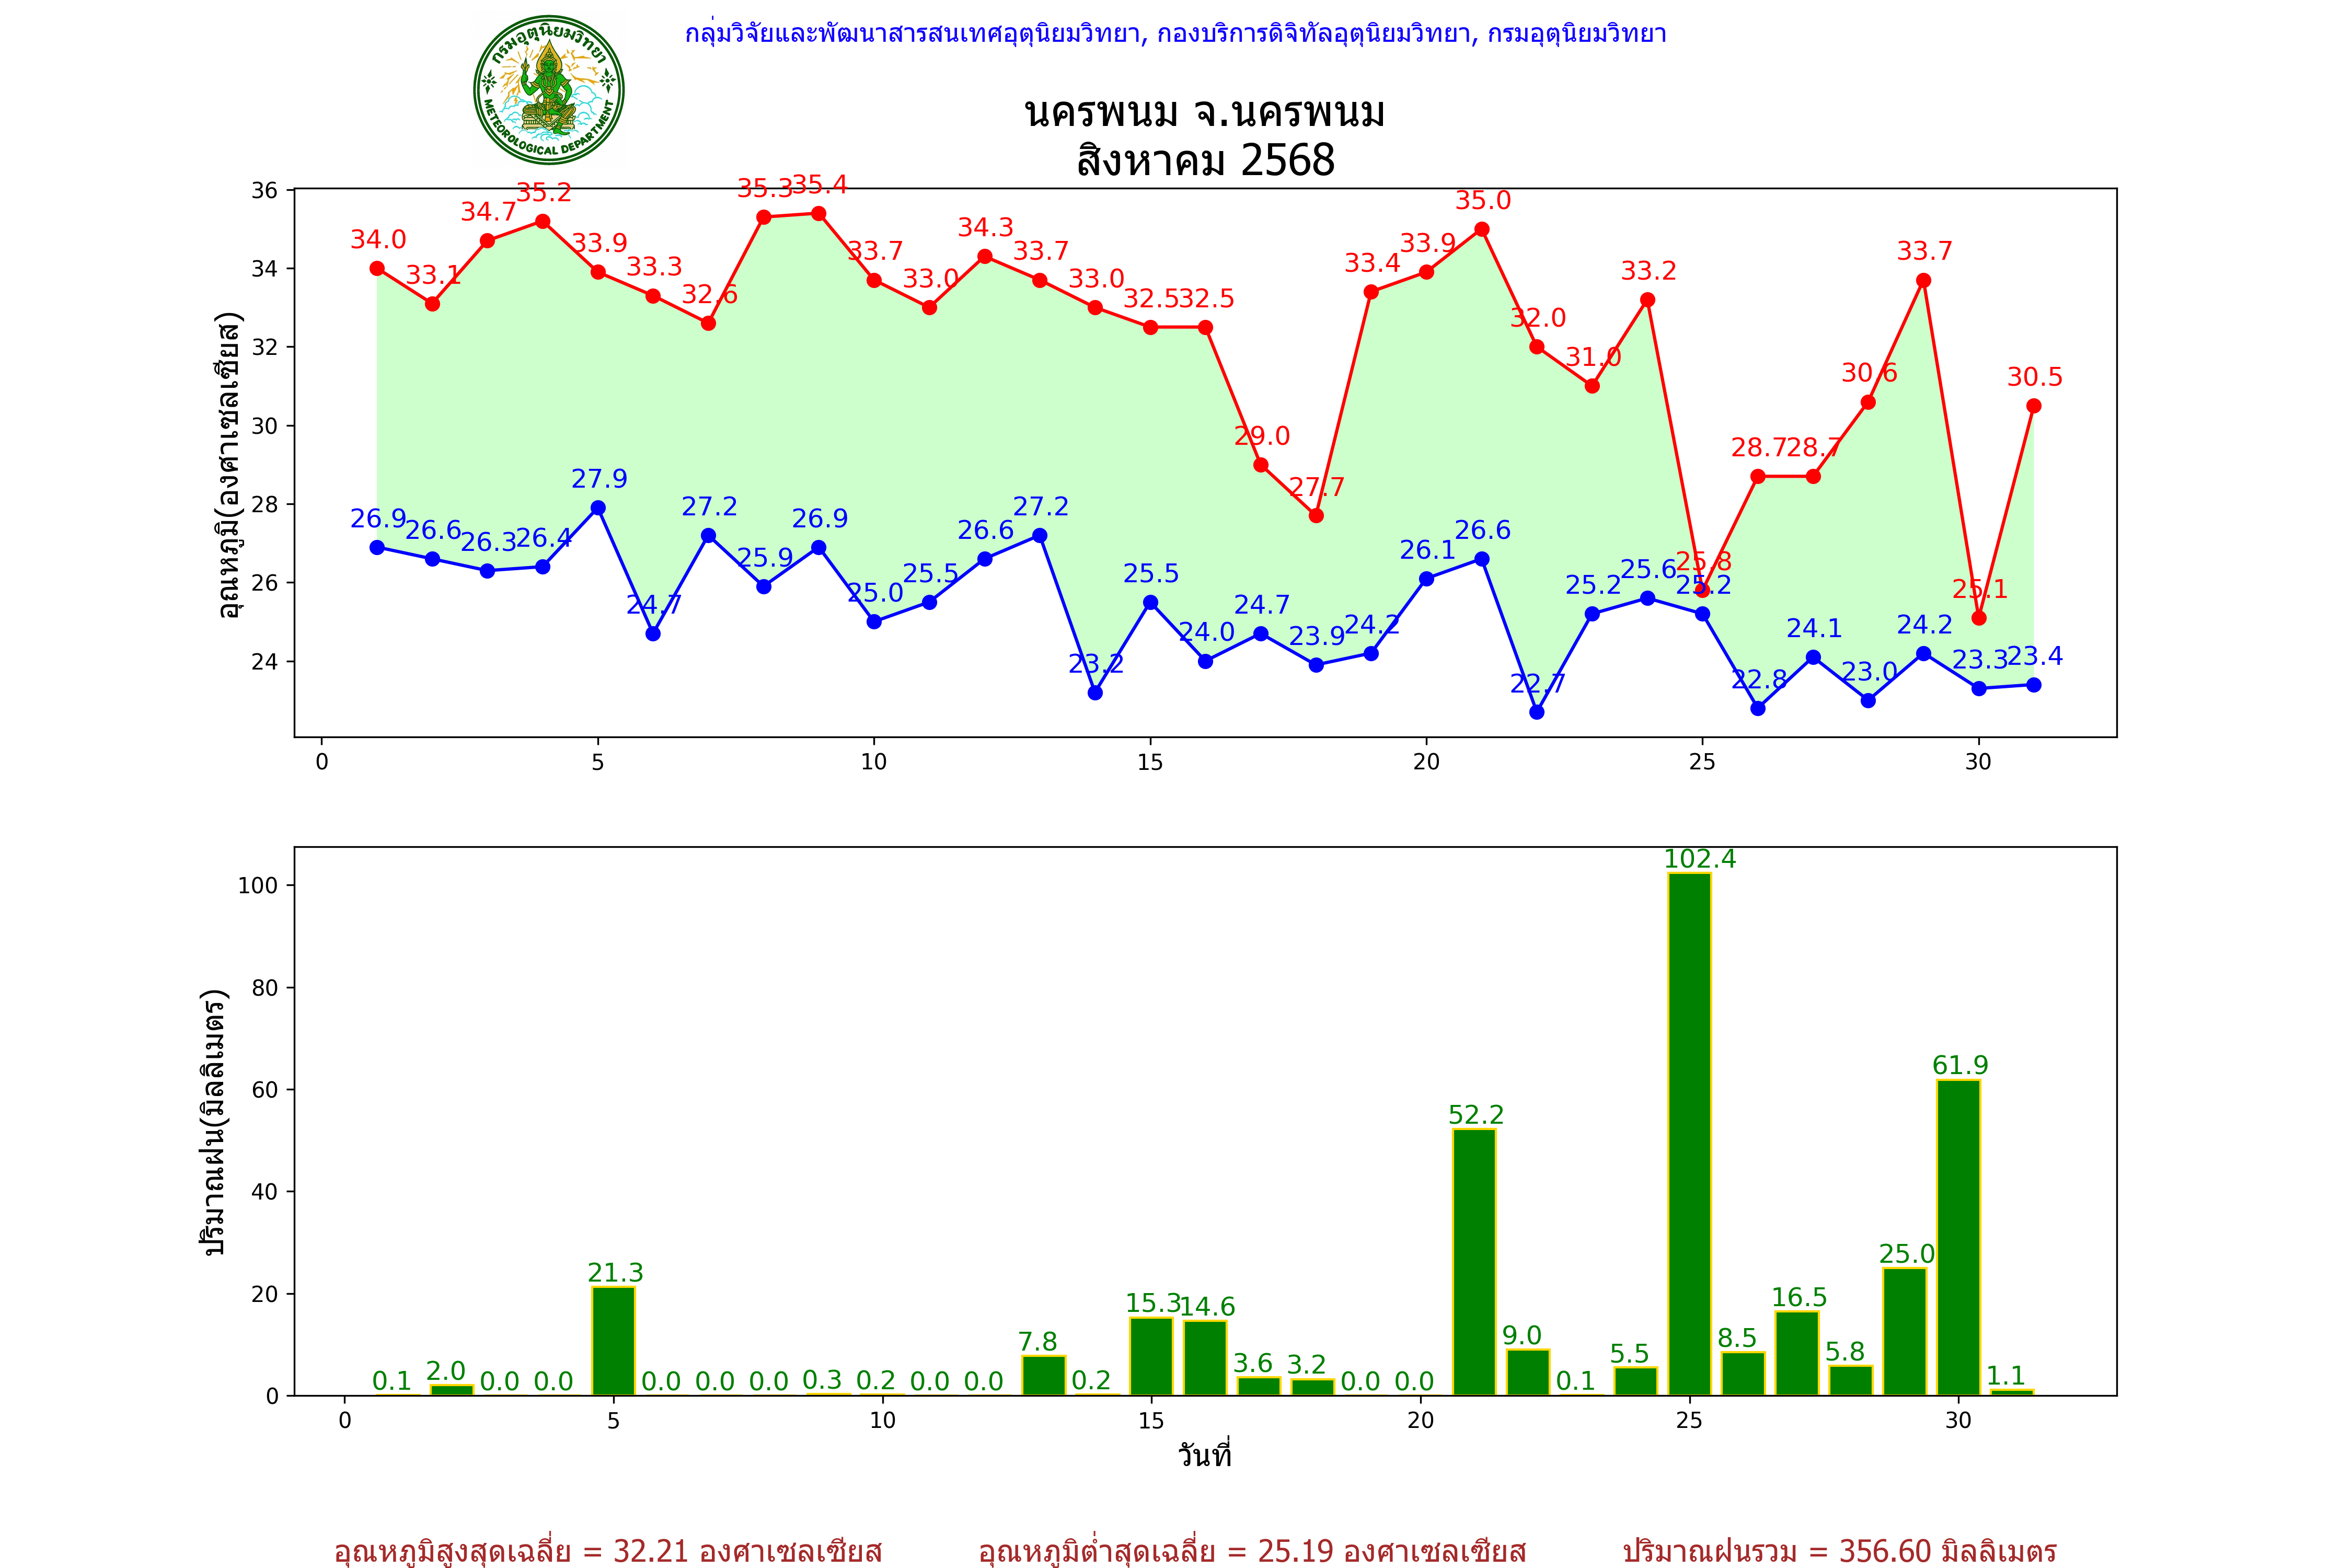Click the blue 27.9 min temperature point
2352x1568 pixels.
click(x=598, y=508)
